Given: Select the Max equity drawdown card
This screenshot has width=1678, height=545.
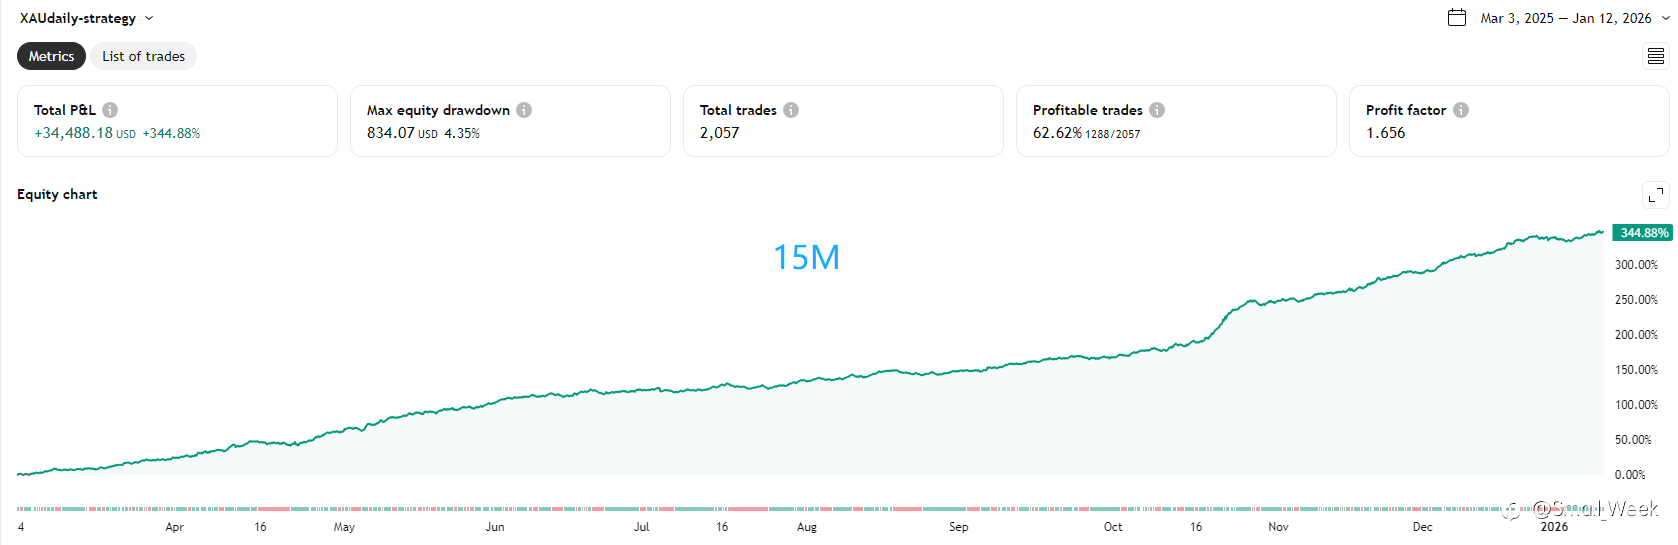Looking at the screenshot, I should [510, 121].
